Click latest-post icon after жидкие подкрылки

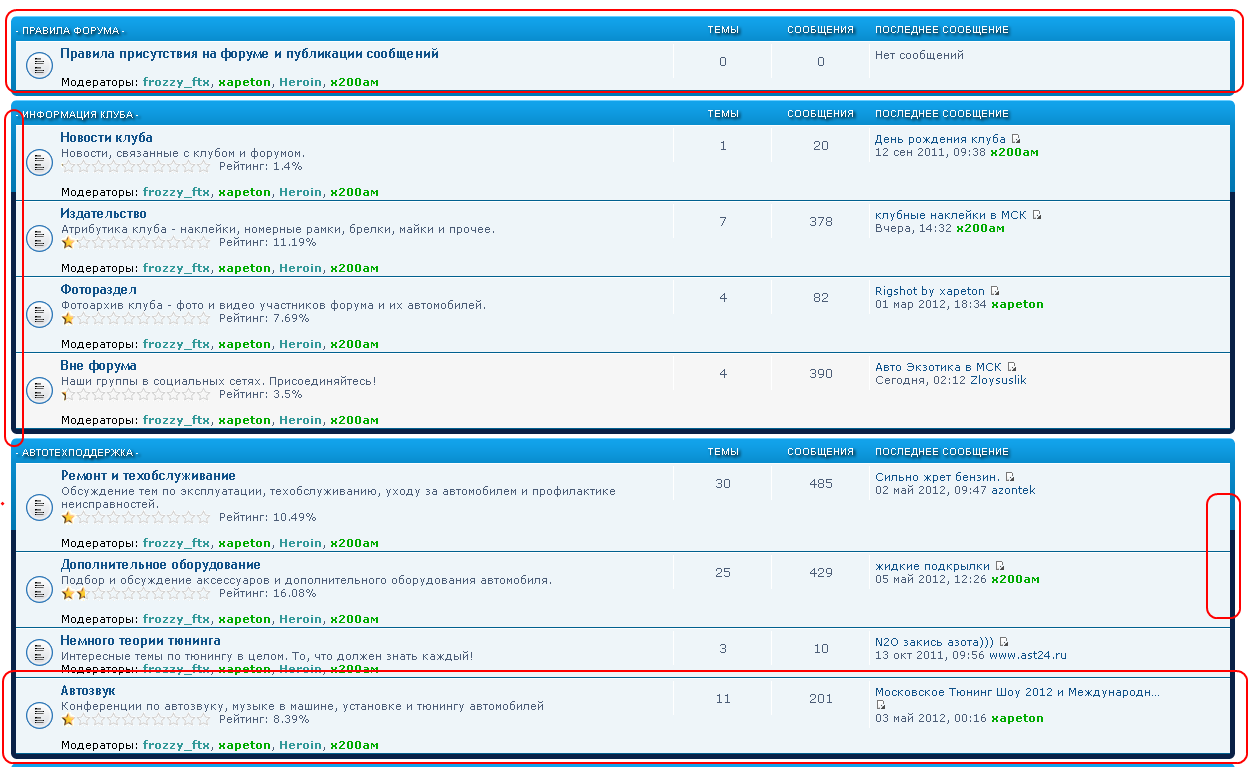pos(1000,566)
